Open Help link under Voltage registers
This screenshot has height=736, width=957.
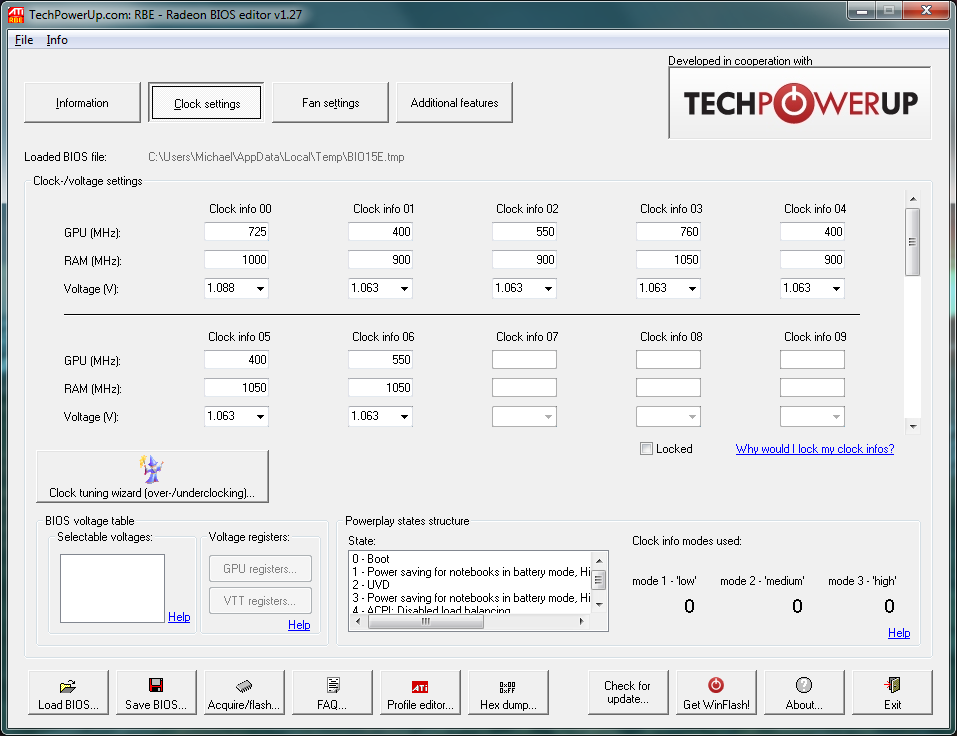tap(299, 624)
